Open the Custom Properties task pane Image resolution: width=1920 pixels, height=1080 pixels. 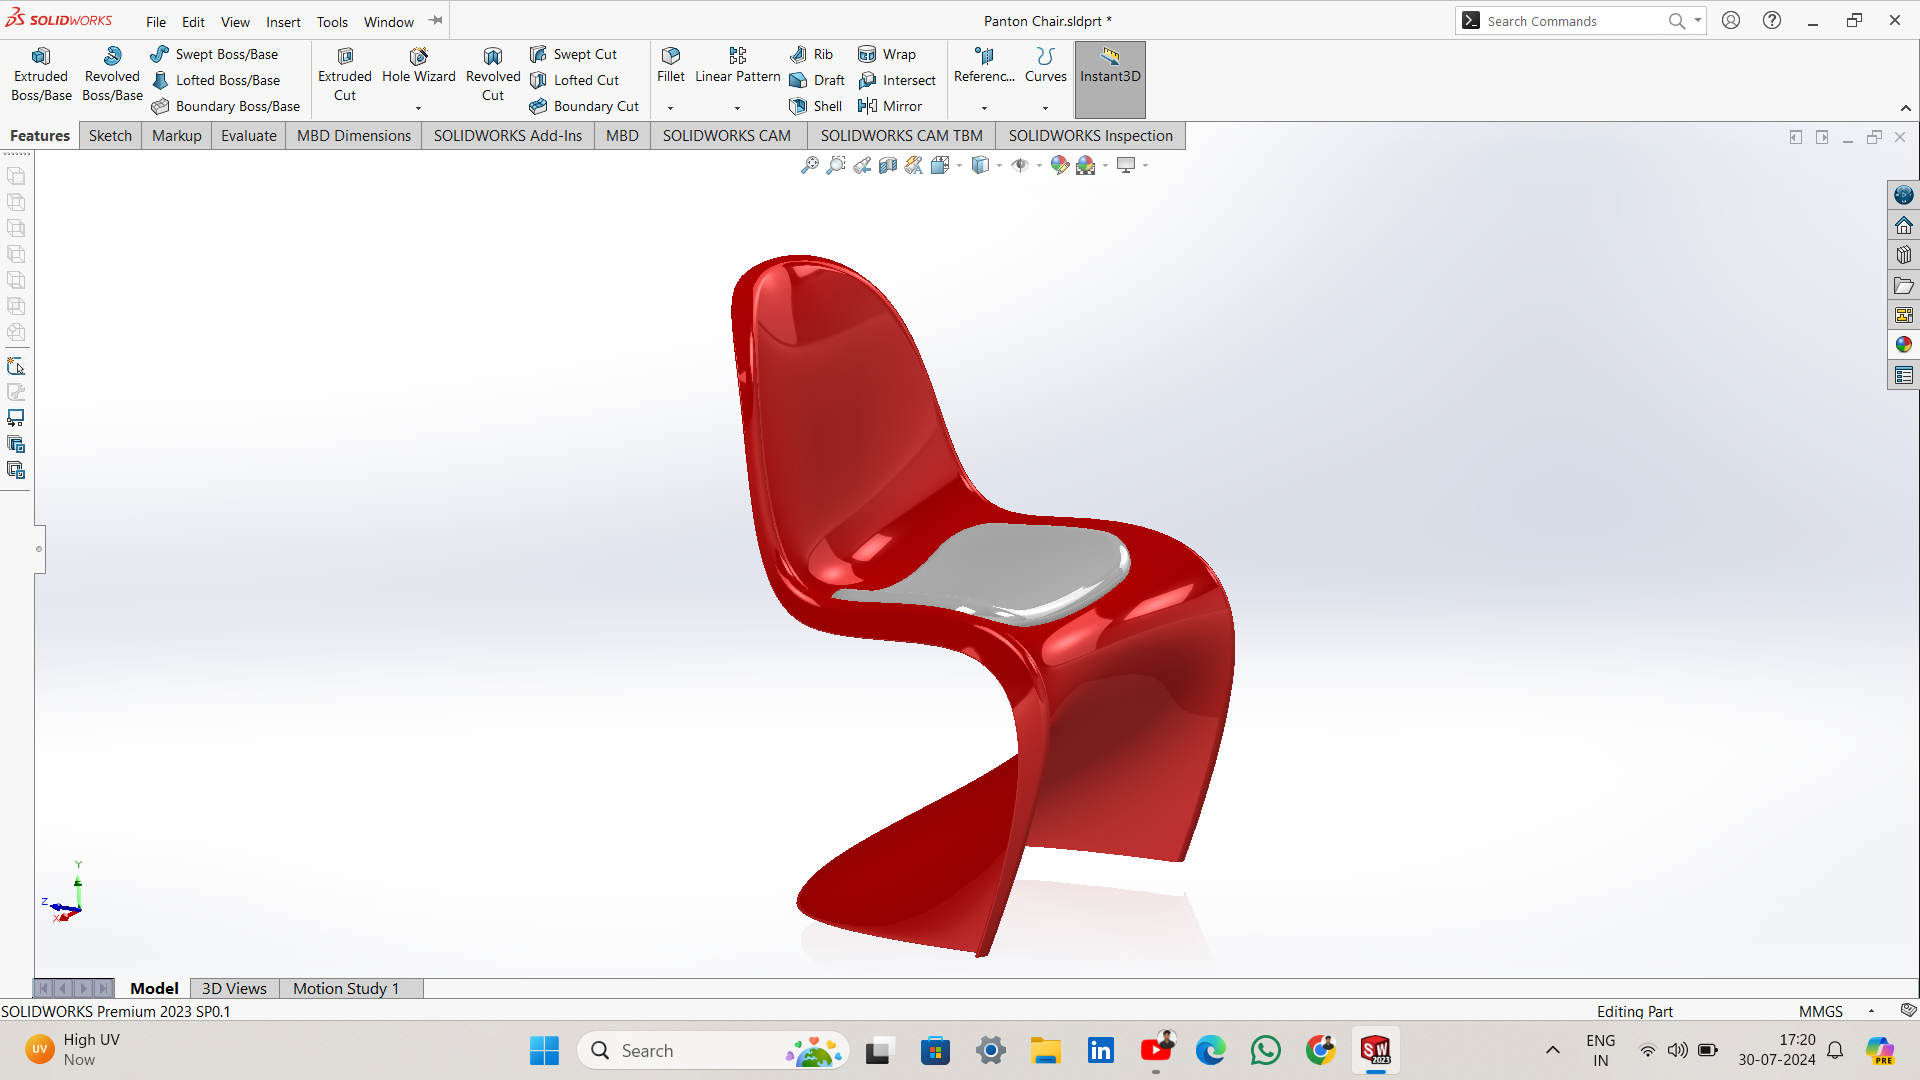(1904, 375)
